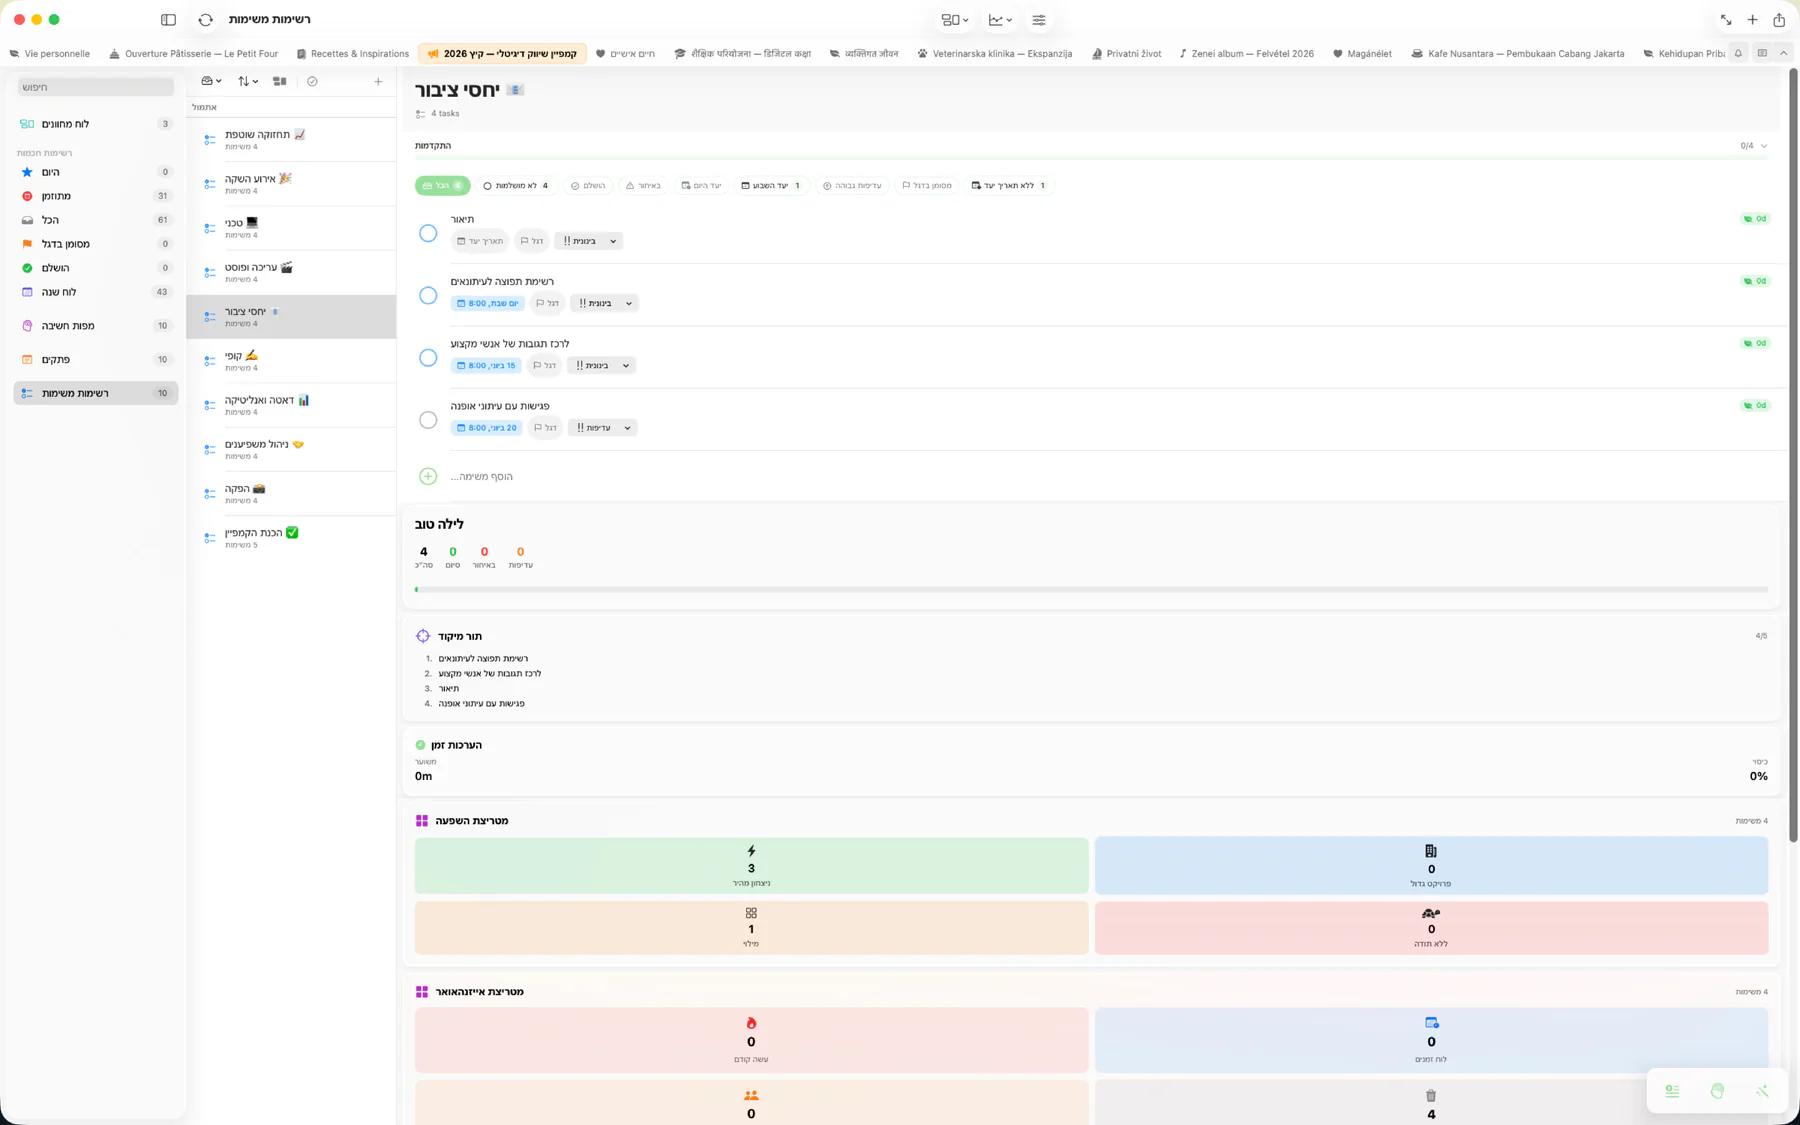1800x1125 pixels.
Task: Switch to Recettes & Inspirations tab
Action: click(x=352, y=54)
